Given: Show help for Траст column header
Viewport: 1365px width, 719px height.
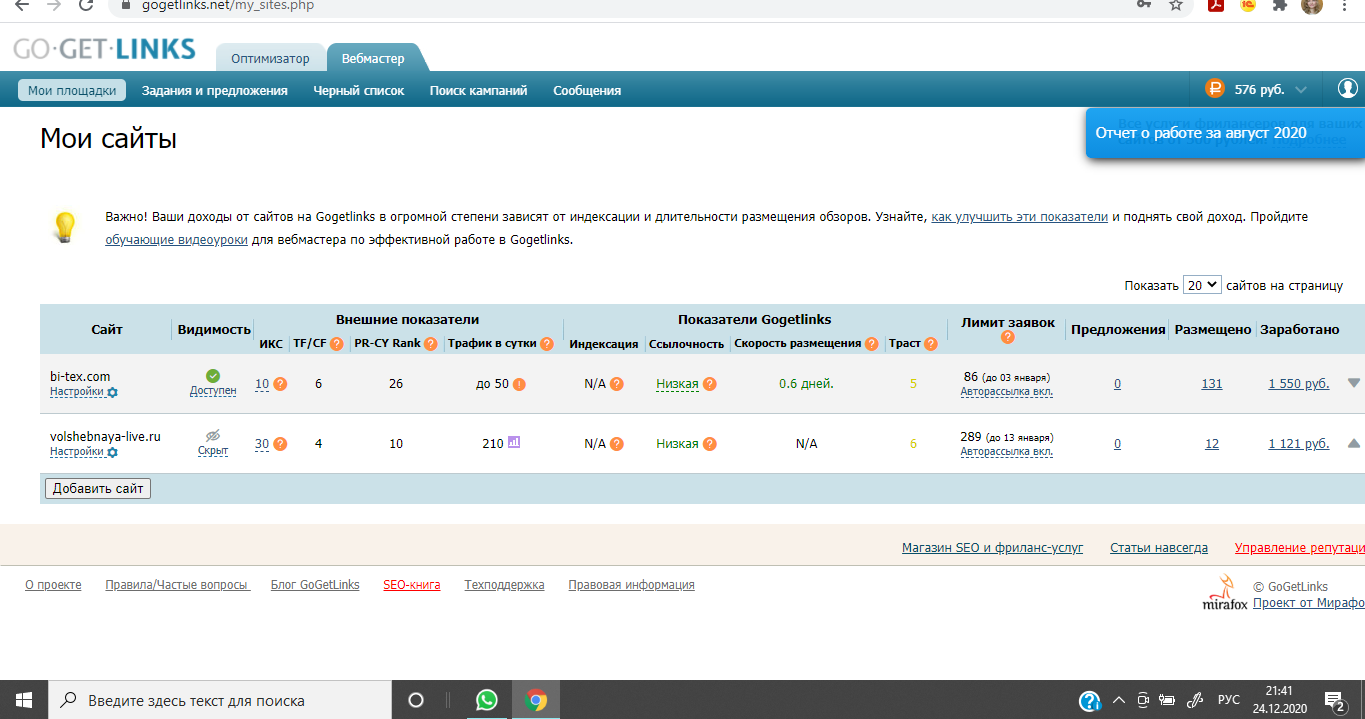Looking at the screenshot, I should pyautogui.click(x=931, y=344).
